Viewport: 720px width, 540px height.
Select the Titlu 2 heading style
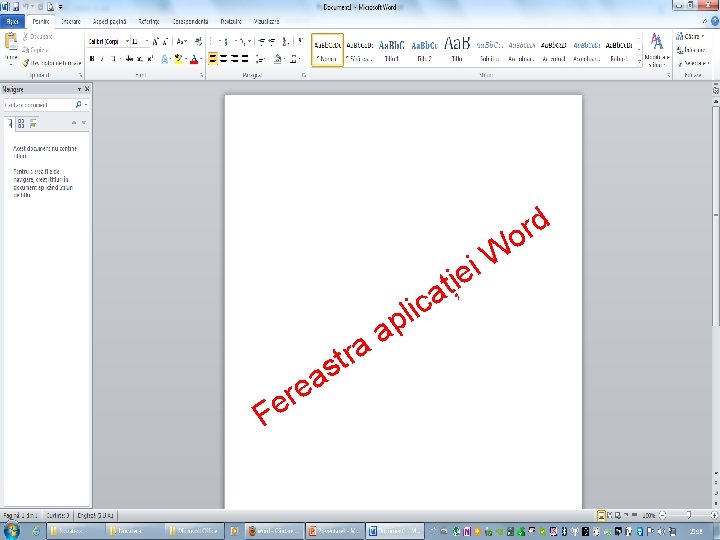[x=424, y=51]
